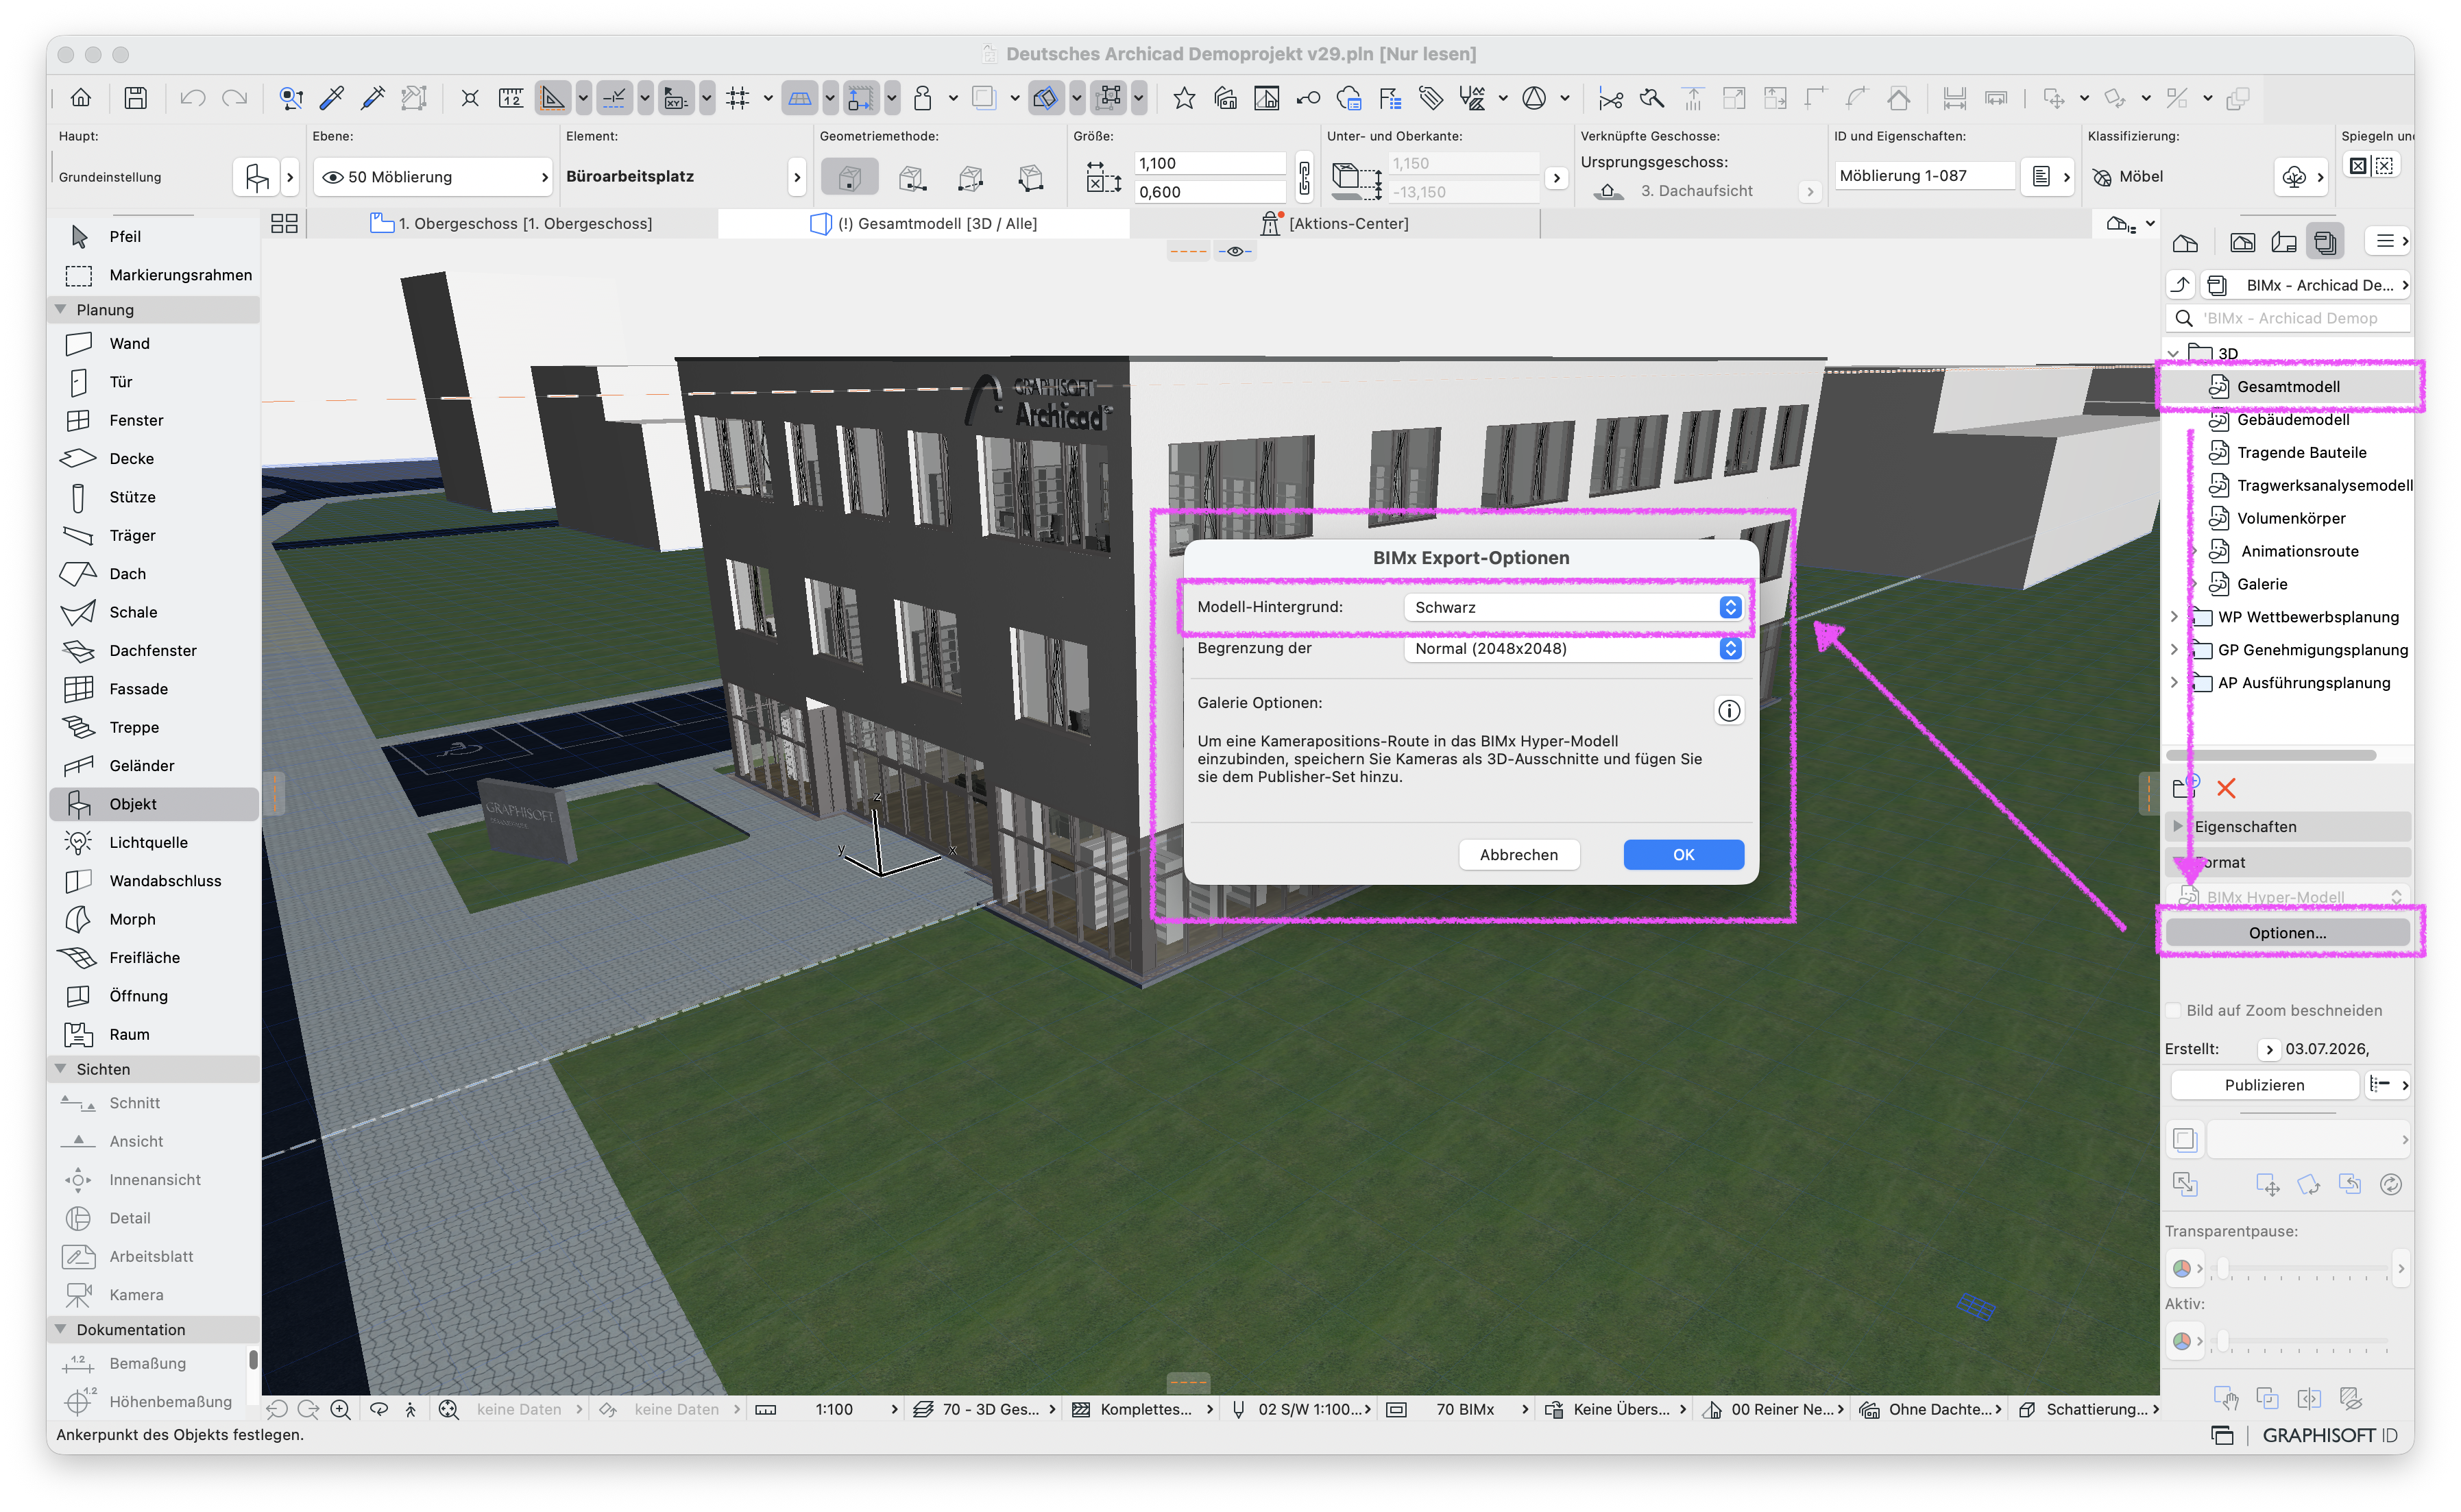Toggle the 50 Möblierung layer eye icon
2461x1512 pixels.
point(332,177)
